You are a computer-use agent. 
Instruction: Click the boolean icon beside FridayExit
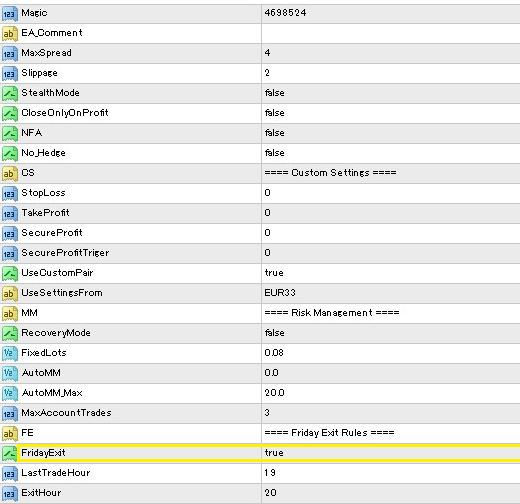pyautogui.click(x=9, y=454)
